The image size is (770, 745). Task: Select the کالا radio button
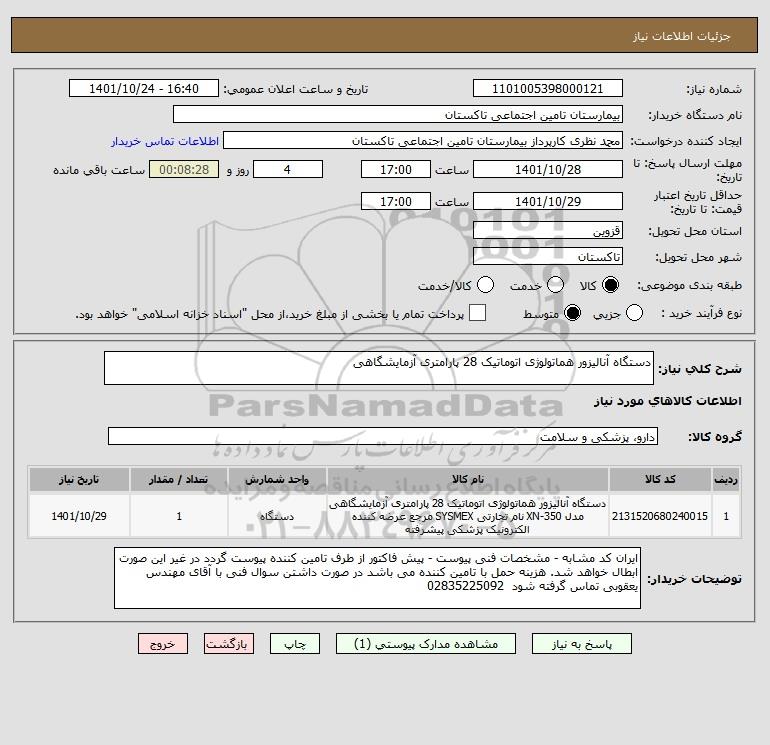(x=610, y=285)
